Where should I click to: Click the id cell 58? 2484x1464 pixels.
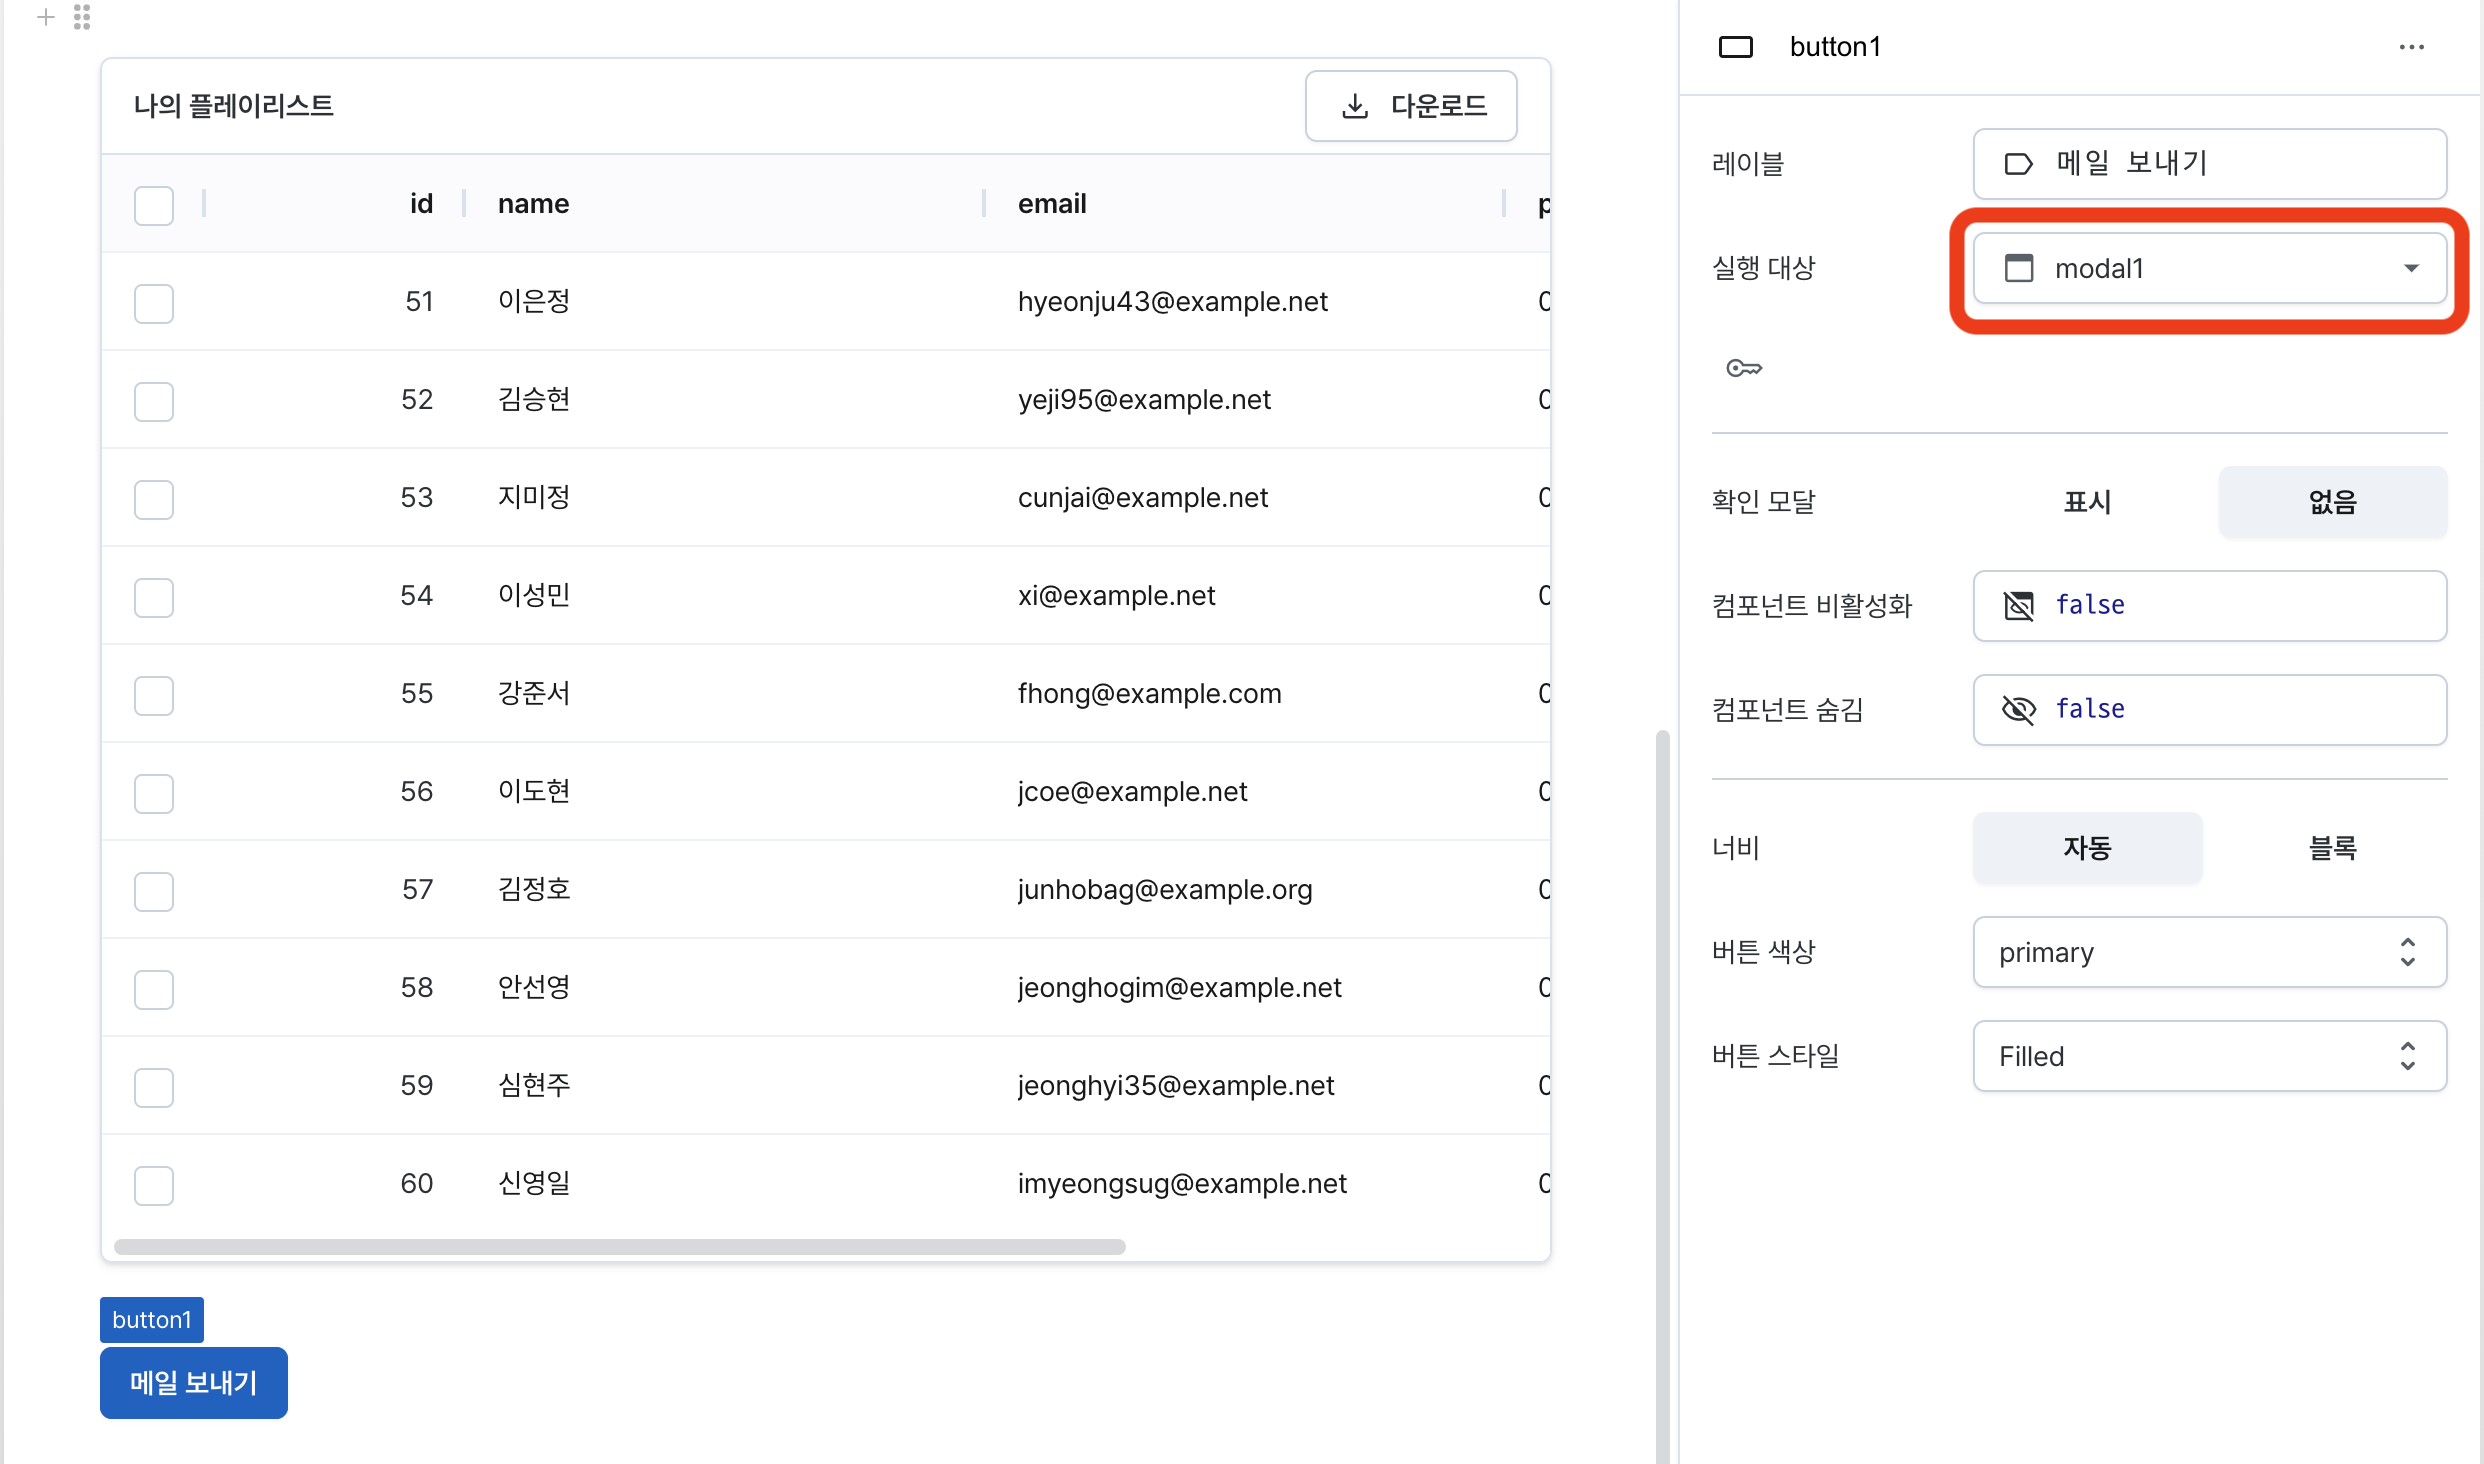click(417, 988)
